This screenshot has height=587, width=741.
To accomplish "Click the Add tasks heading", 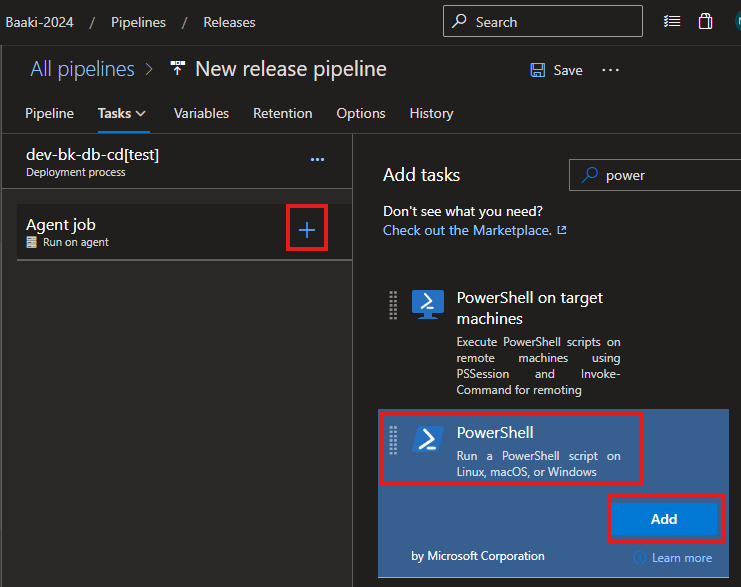I will [422, 175].
